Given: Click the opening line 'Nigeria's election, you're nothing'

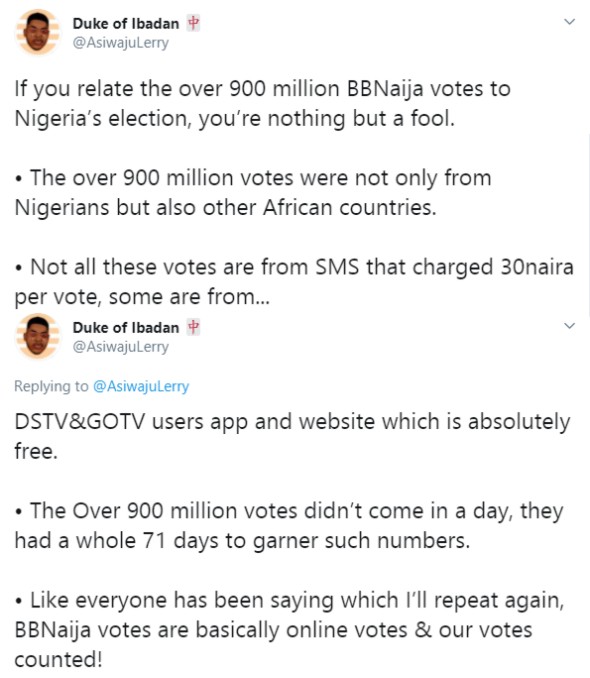Looking at the screenshot, I should (180, 118).
